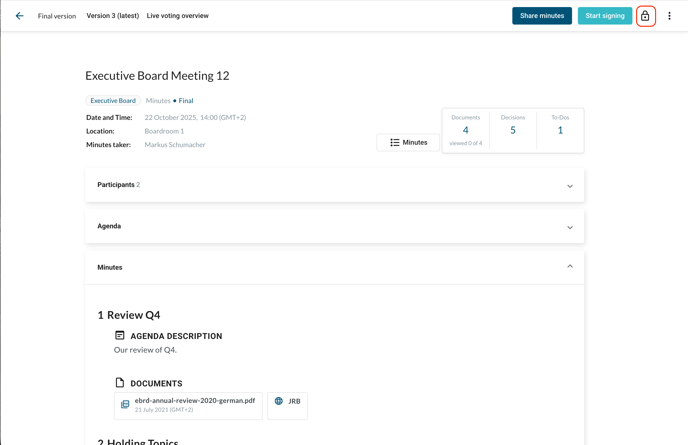Open the three-dot more options menu
The width and height of the screenshot is (688, 445).
(x=670, y=16)
